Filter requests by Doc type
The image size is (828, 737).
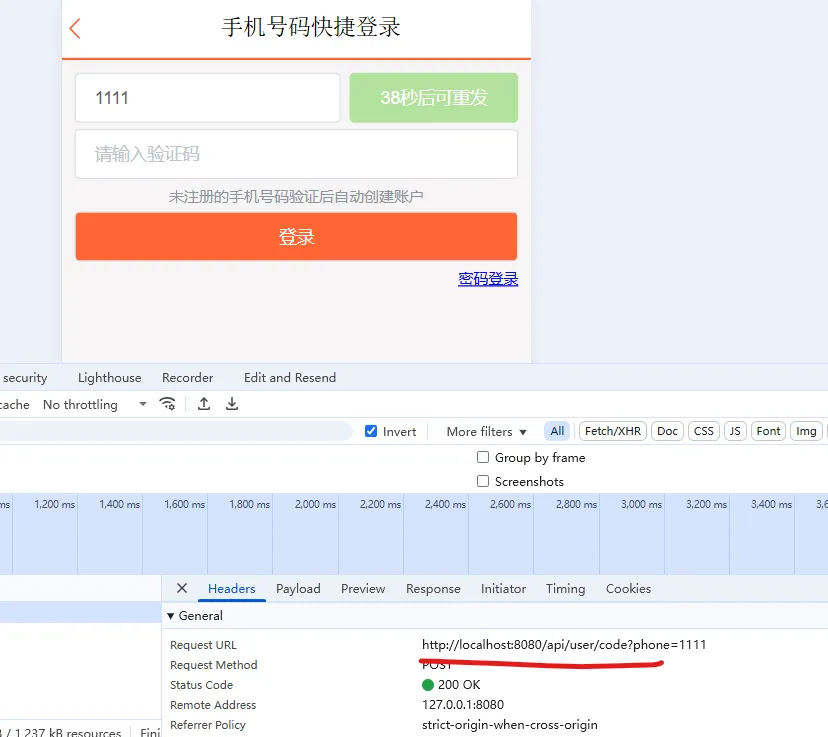(667, 431)
